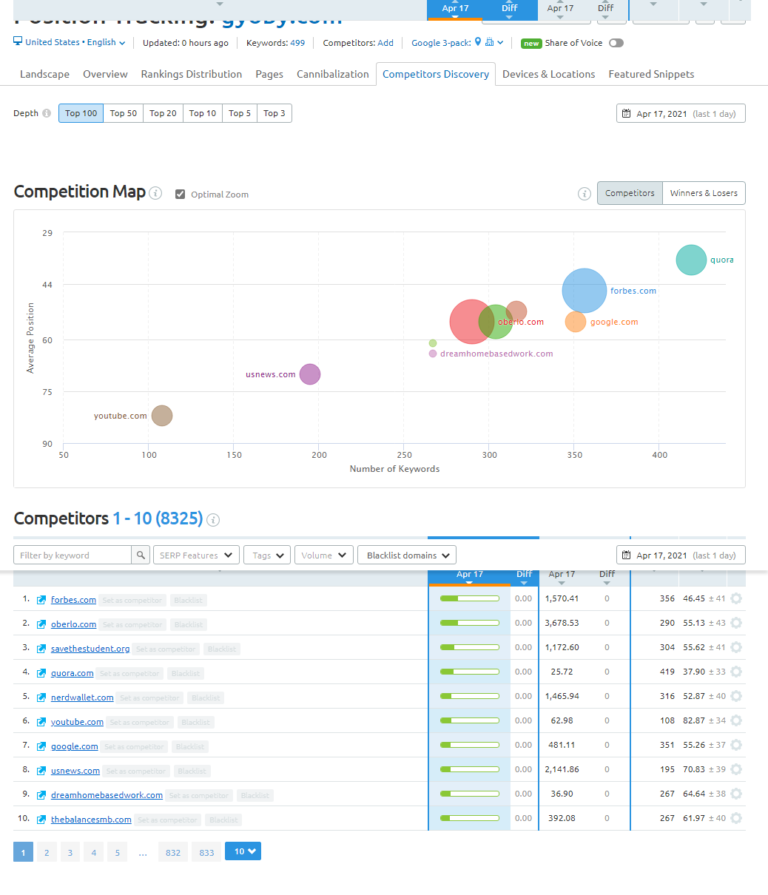Click Set as competitor for oberlo.com
This screenshot has height=895, width=768.
pos(132,624)
